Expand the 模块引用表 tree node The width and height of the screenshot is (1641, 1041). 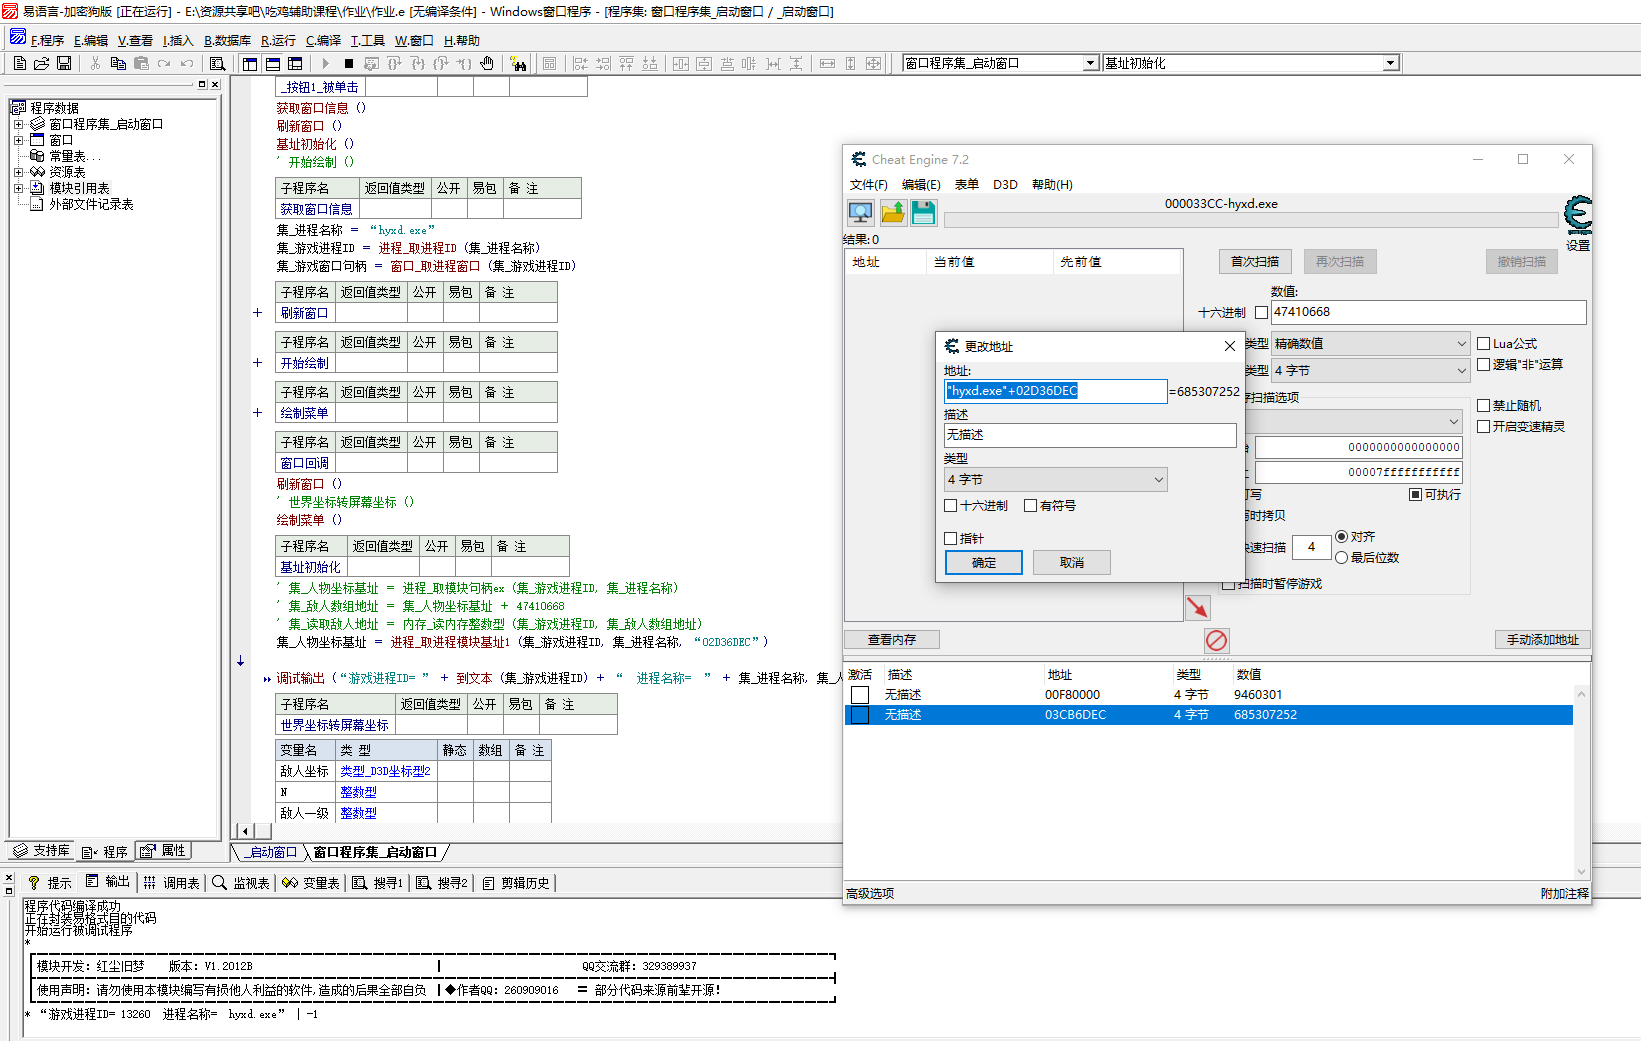pos(18,188)
